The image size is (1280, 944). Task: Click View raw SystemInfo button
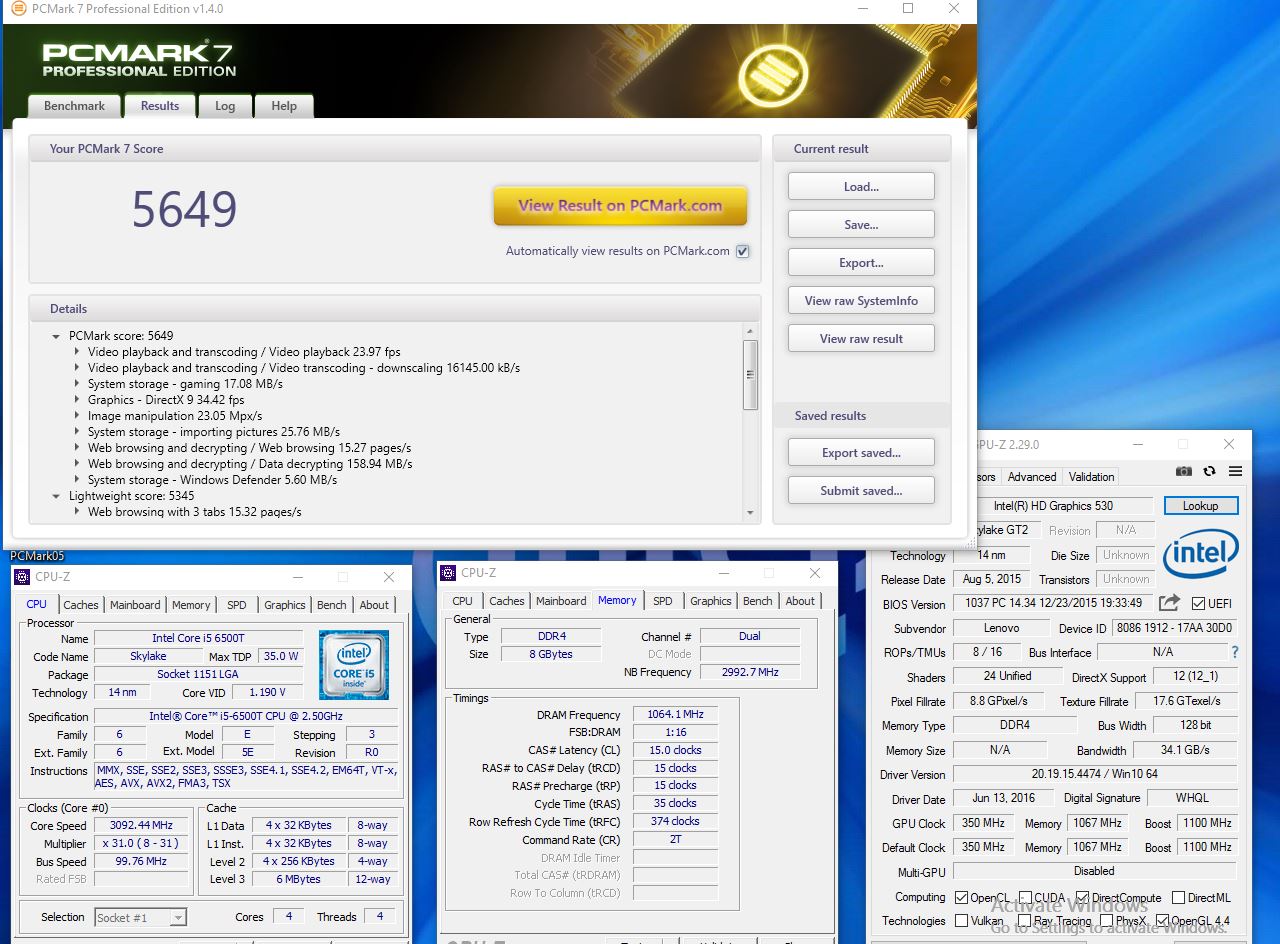point(861,301)
